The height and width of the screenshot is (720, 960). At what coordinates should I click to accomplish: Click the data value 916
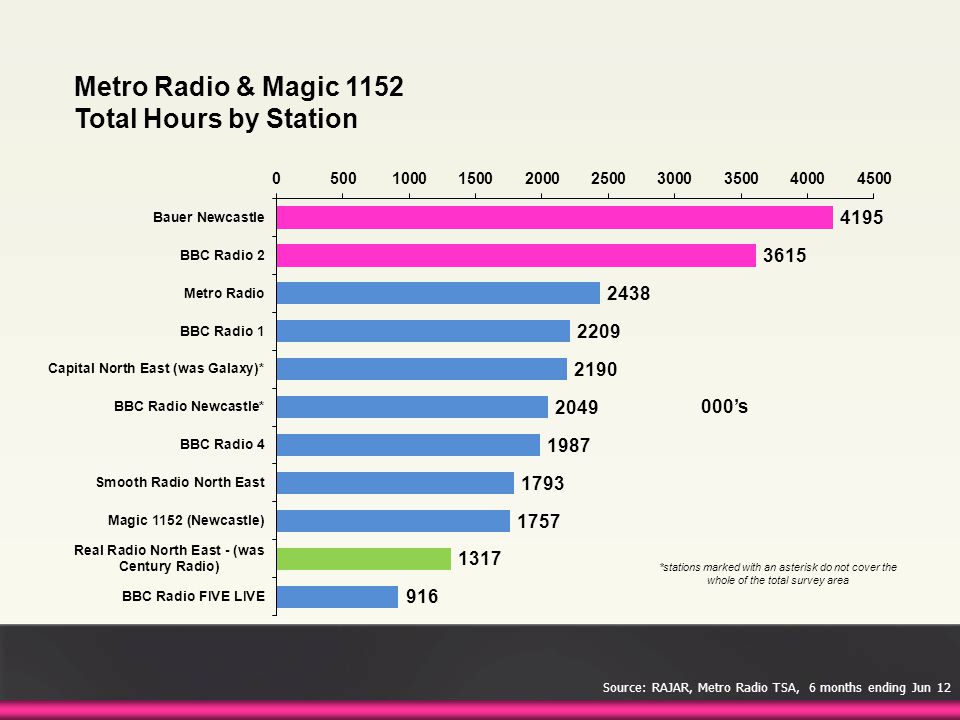pos(422,596)
